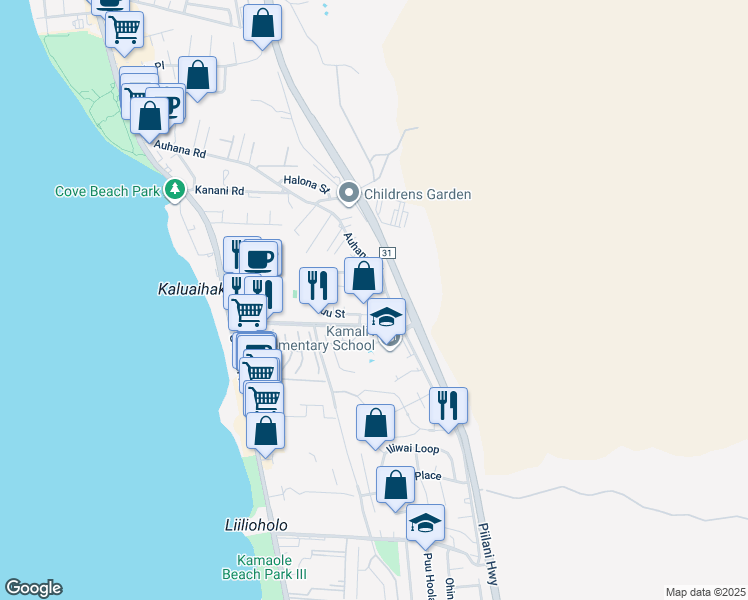The height and width of the screenshot is (600, 748).
Task: Click the Piilani Hwy road label
Action: (x=488, y=554)
